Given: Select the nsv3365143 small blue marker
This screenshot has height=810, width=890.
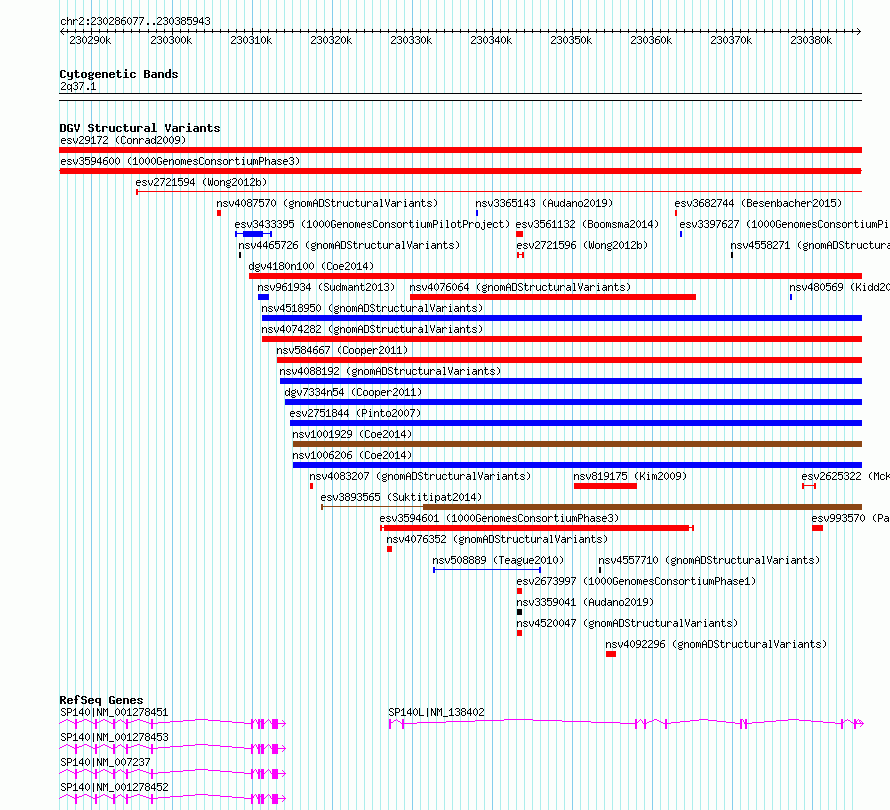Looking at the screenshot, I should tap(477, 213).
